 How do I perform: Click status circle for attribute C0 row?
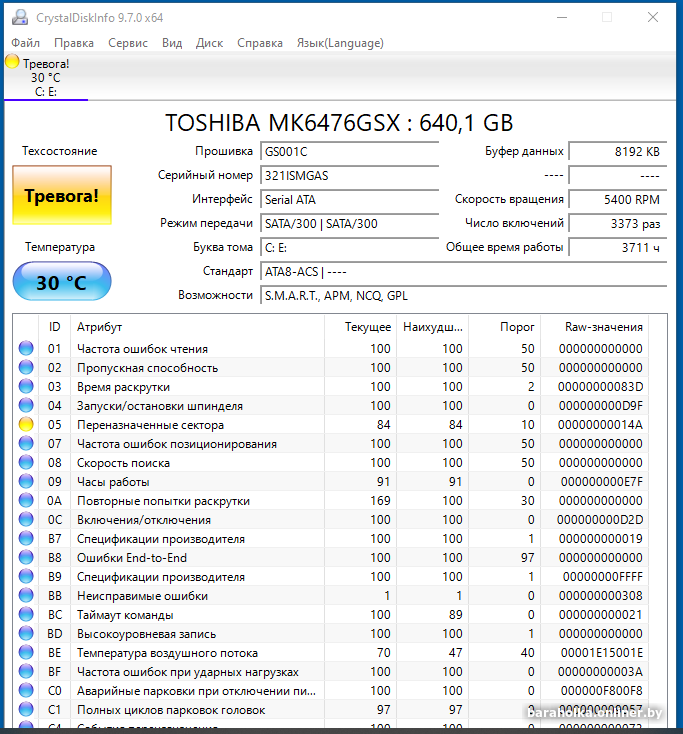pos(26,690)
